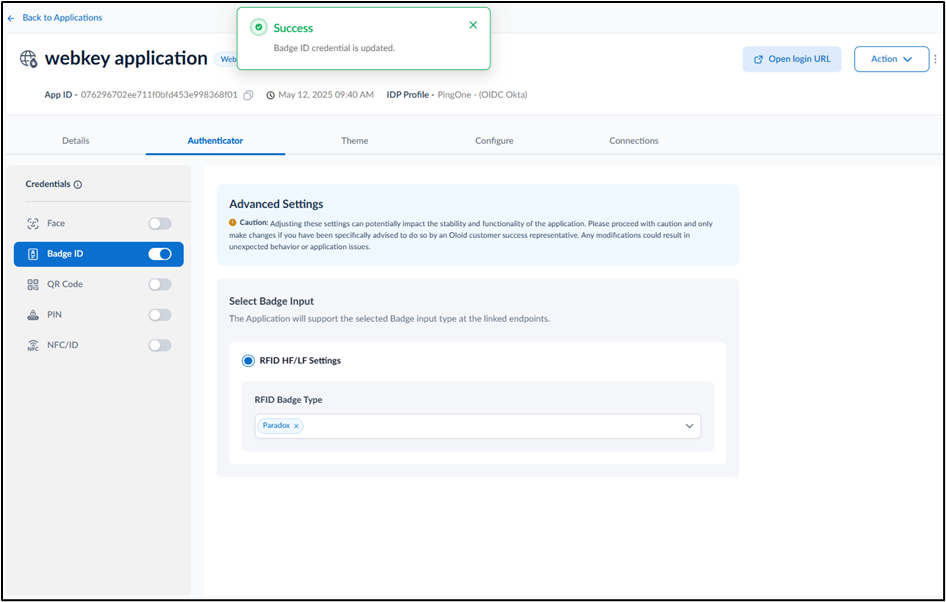Click the Badge ID icon in the sidebar
Screen dimensions: 946x602
[x=33, y=255]
